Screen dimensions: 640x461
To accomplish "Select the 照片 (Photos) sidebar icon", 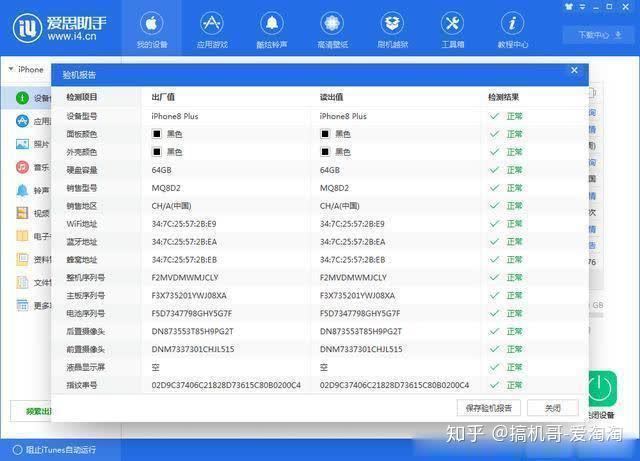I will pos(21,144).
